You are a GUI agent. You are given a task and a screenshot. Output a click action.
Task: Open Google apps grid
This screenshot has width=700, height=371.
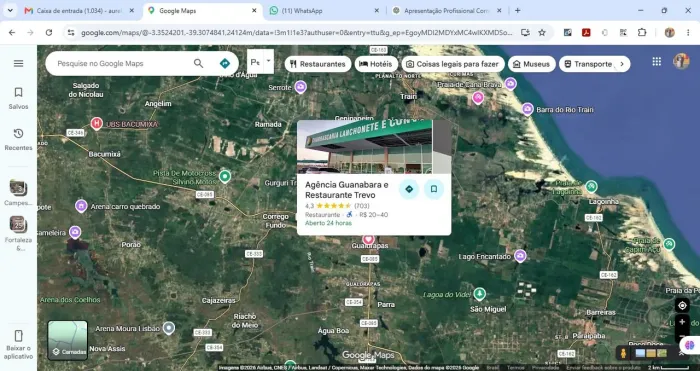(x=656, y=62)
